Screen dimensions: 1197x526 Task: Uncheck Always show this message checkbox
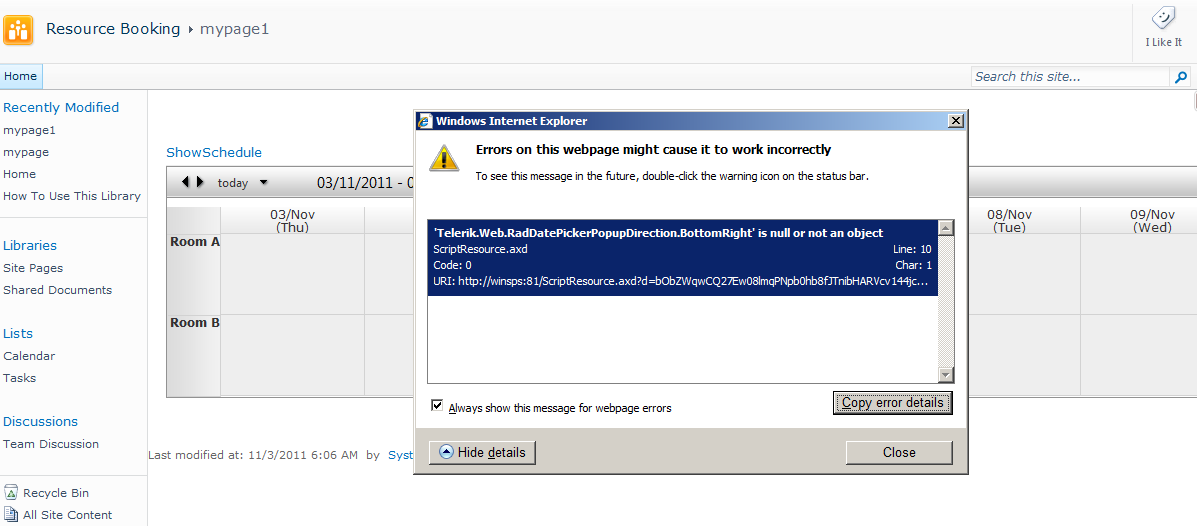tap(437, 406)
